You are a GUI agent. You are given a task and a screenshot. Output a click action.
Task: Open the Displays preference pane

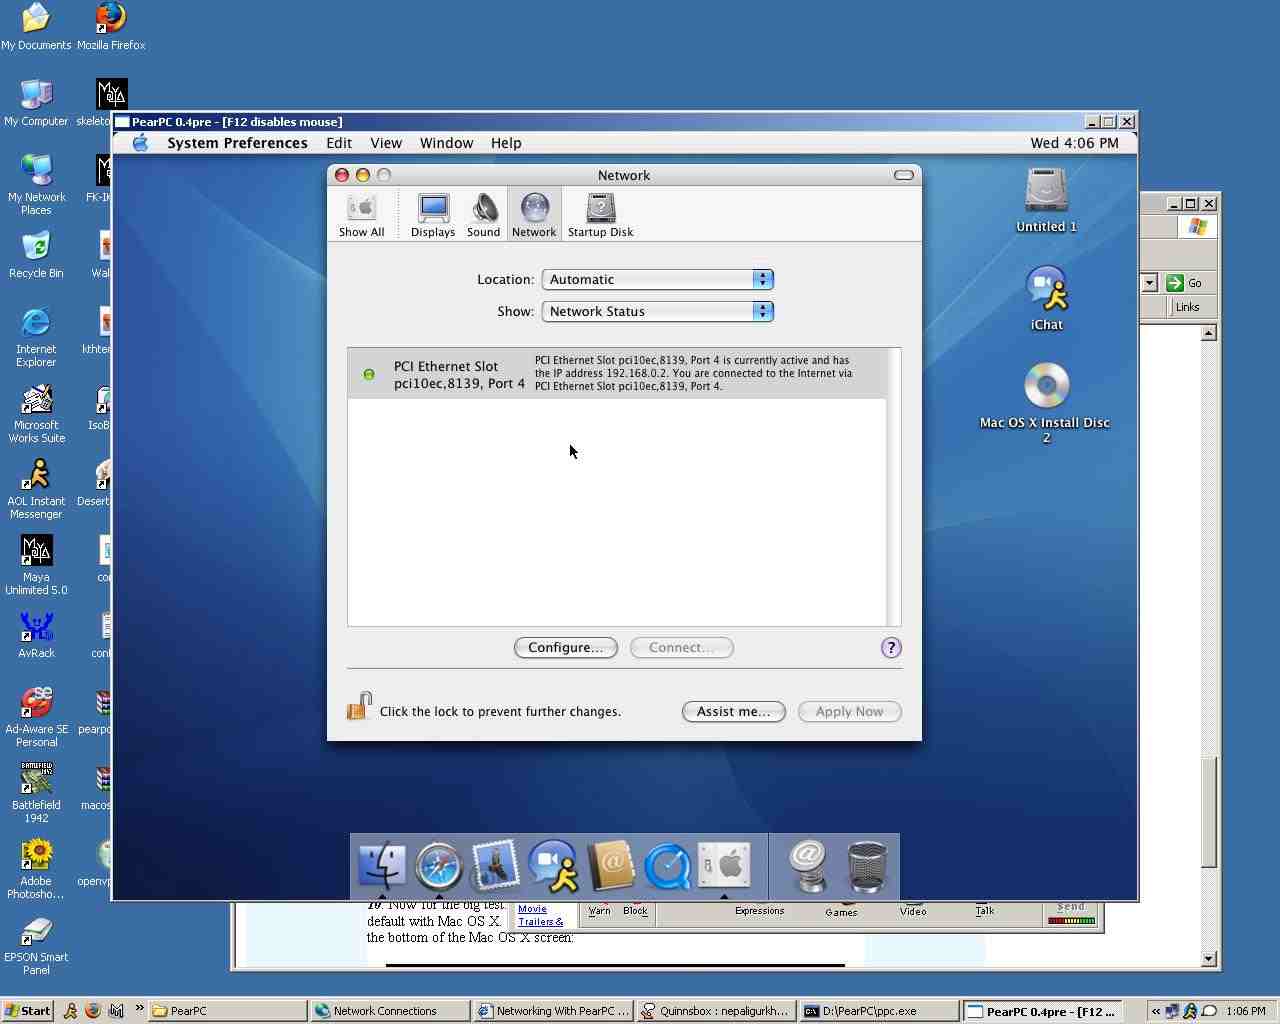click(433, 215)
